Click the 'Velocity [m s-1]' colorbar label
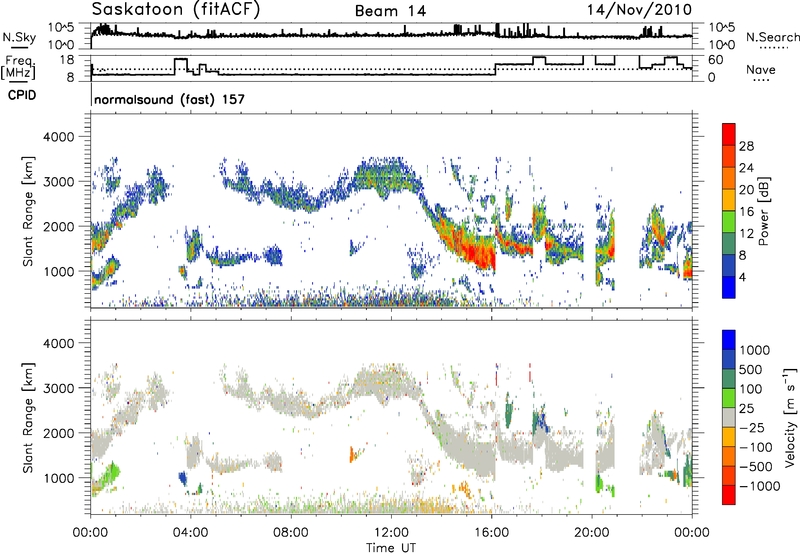The image size is (800, 554). pyautogui.click(x=790, y=417)
